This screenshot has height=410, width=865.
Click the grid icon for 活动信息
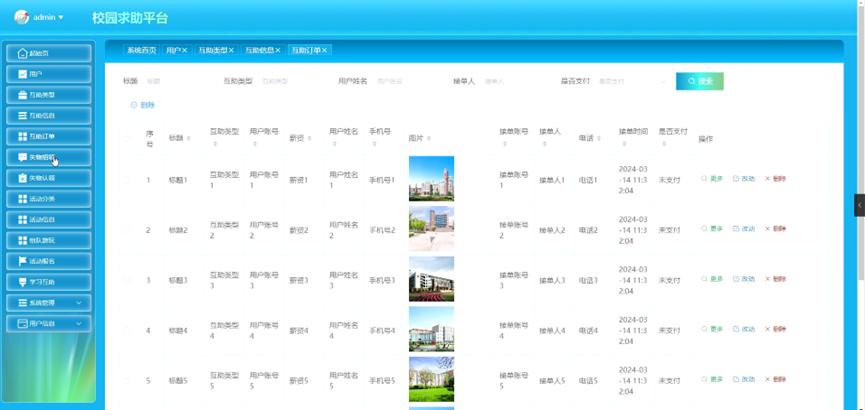point(22,220)
